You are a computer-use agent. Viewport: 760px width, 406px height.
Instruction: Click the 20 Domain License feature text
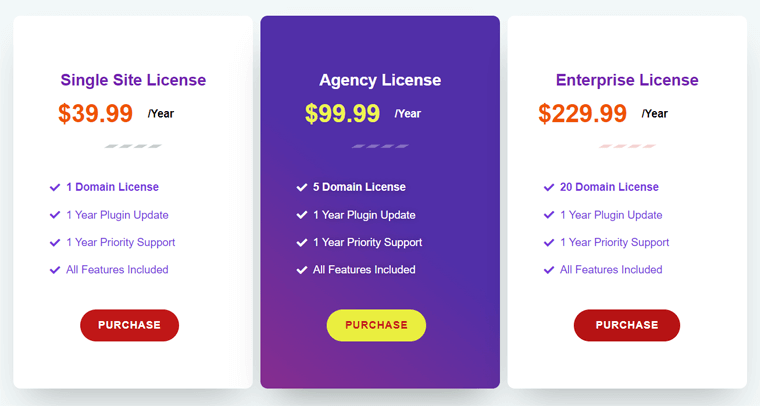(x=609, y=187)
